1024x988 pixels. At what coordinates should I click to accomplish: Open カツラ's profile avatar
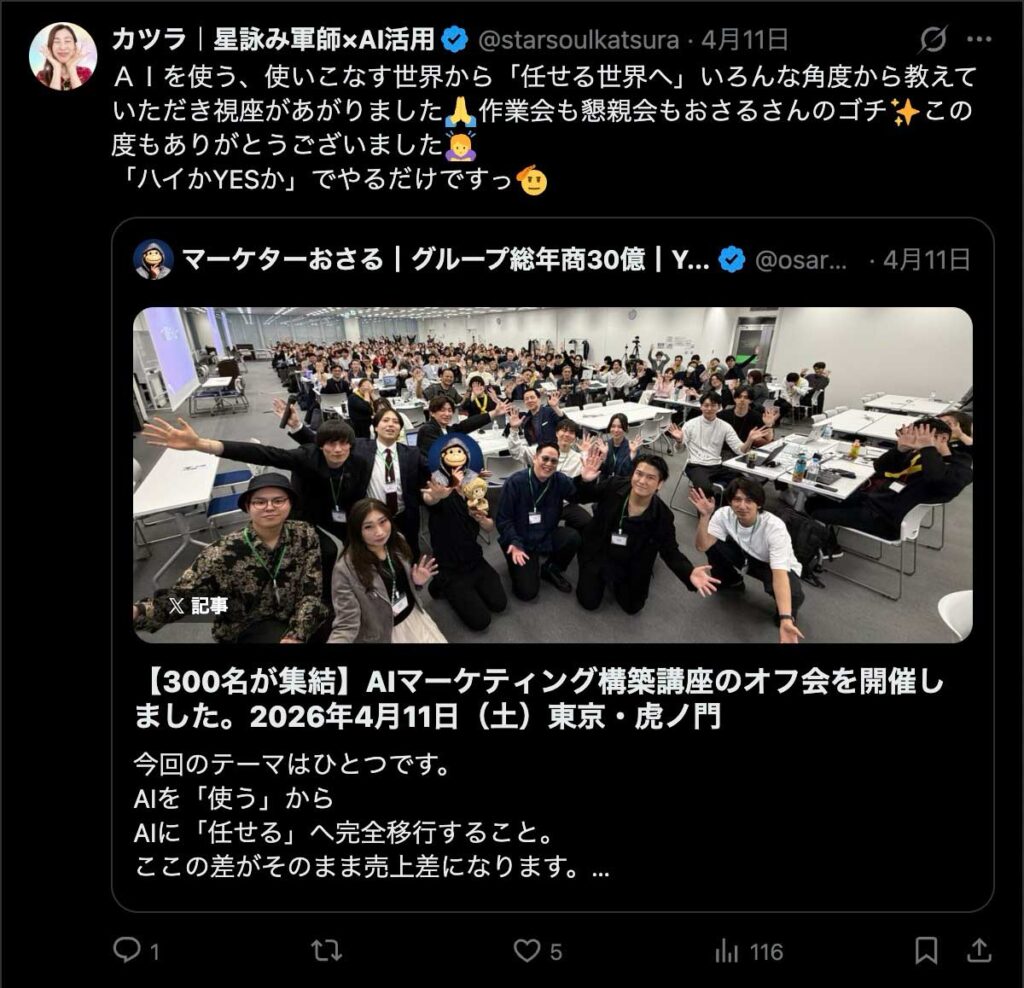63,56
